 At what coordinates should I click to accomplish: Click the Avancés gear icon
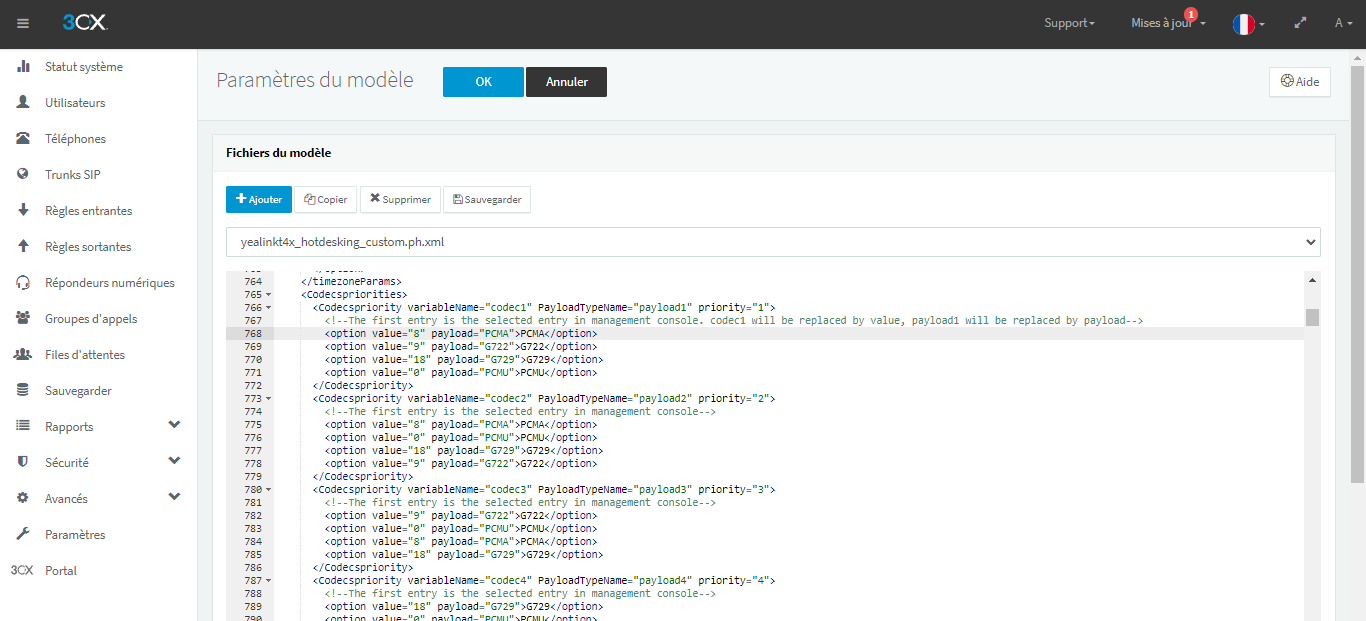point(23,499)
